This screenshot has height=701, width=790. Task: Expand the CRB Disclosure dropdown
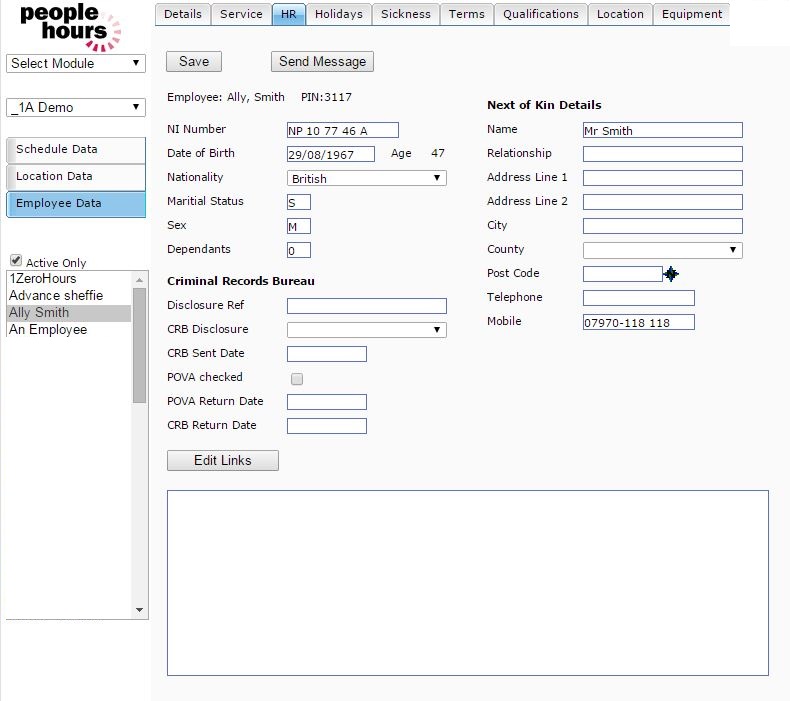[x=366, y=329]
